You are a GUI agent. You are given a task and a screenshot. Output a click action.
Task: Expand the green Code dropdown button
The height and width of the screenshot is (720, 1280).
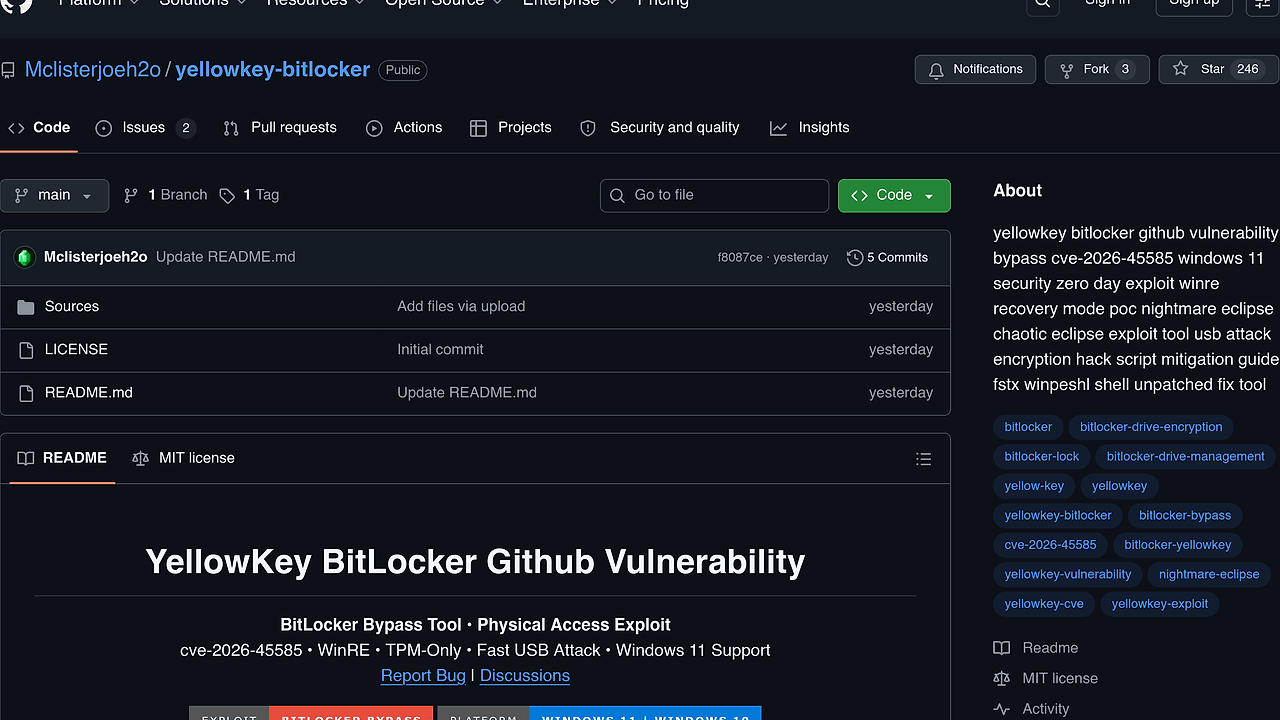pos(894,195)
